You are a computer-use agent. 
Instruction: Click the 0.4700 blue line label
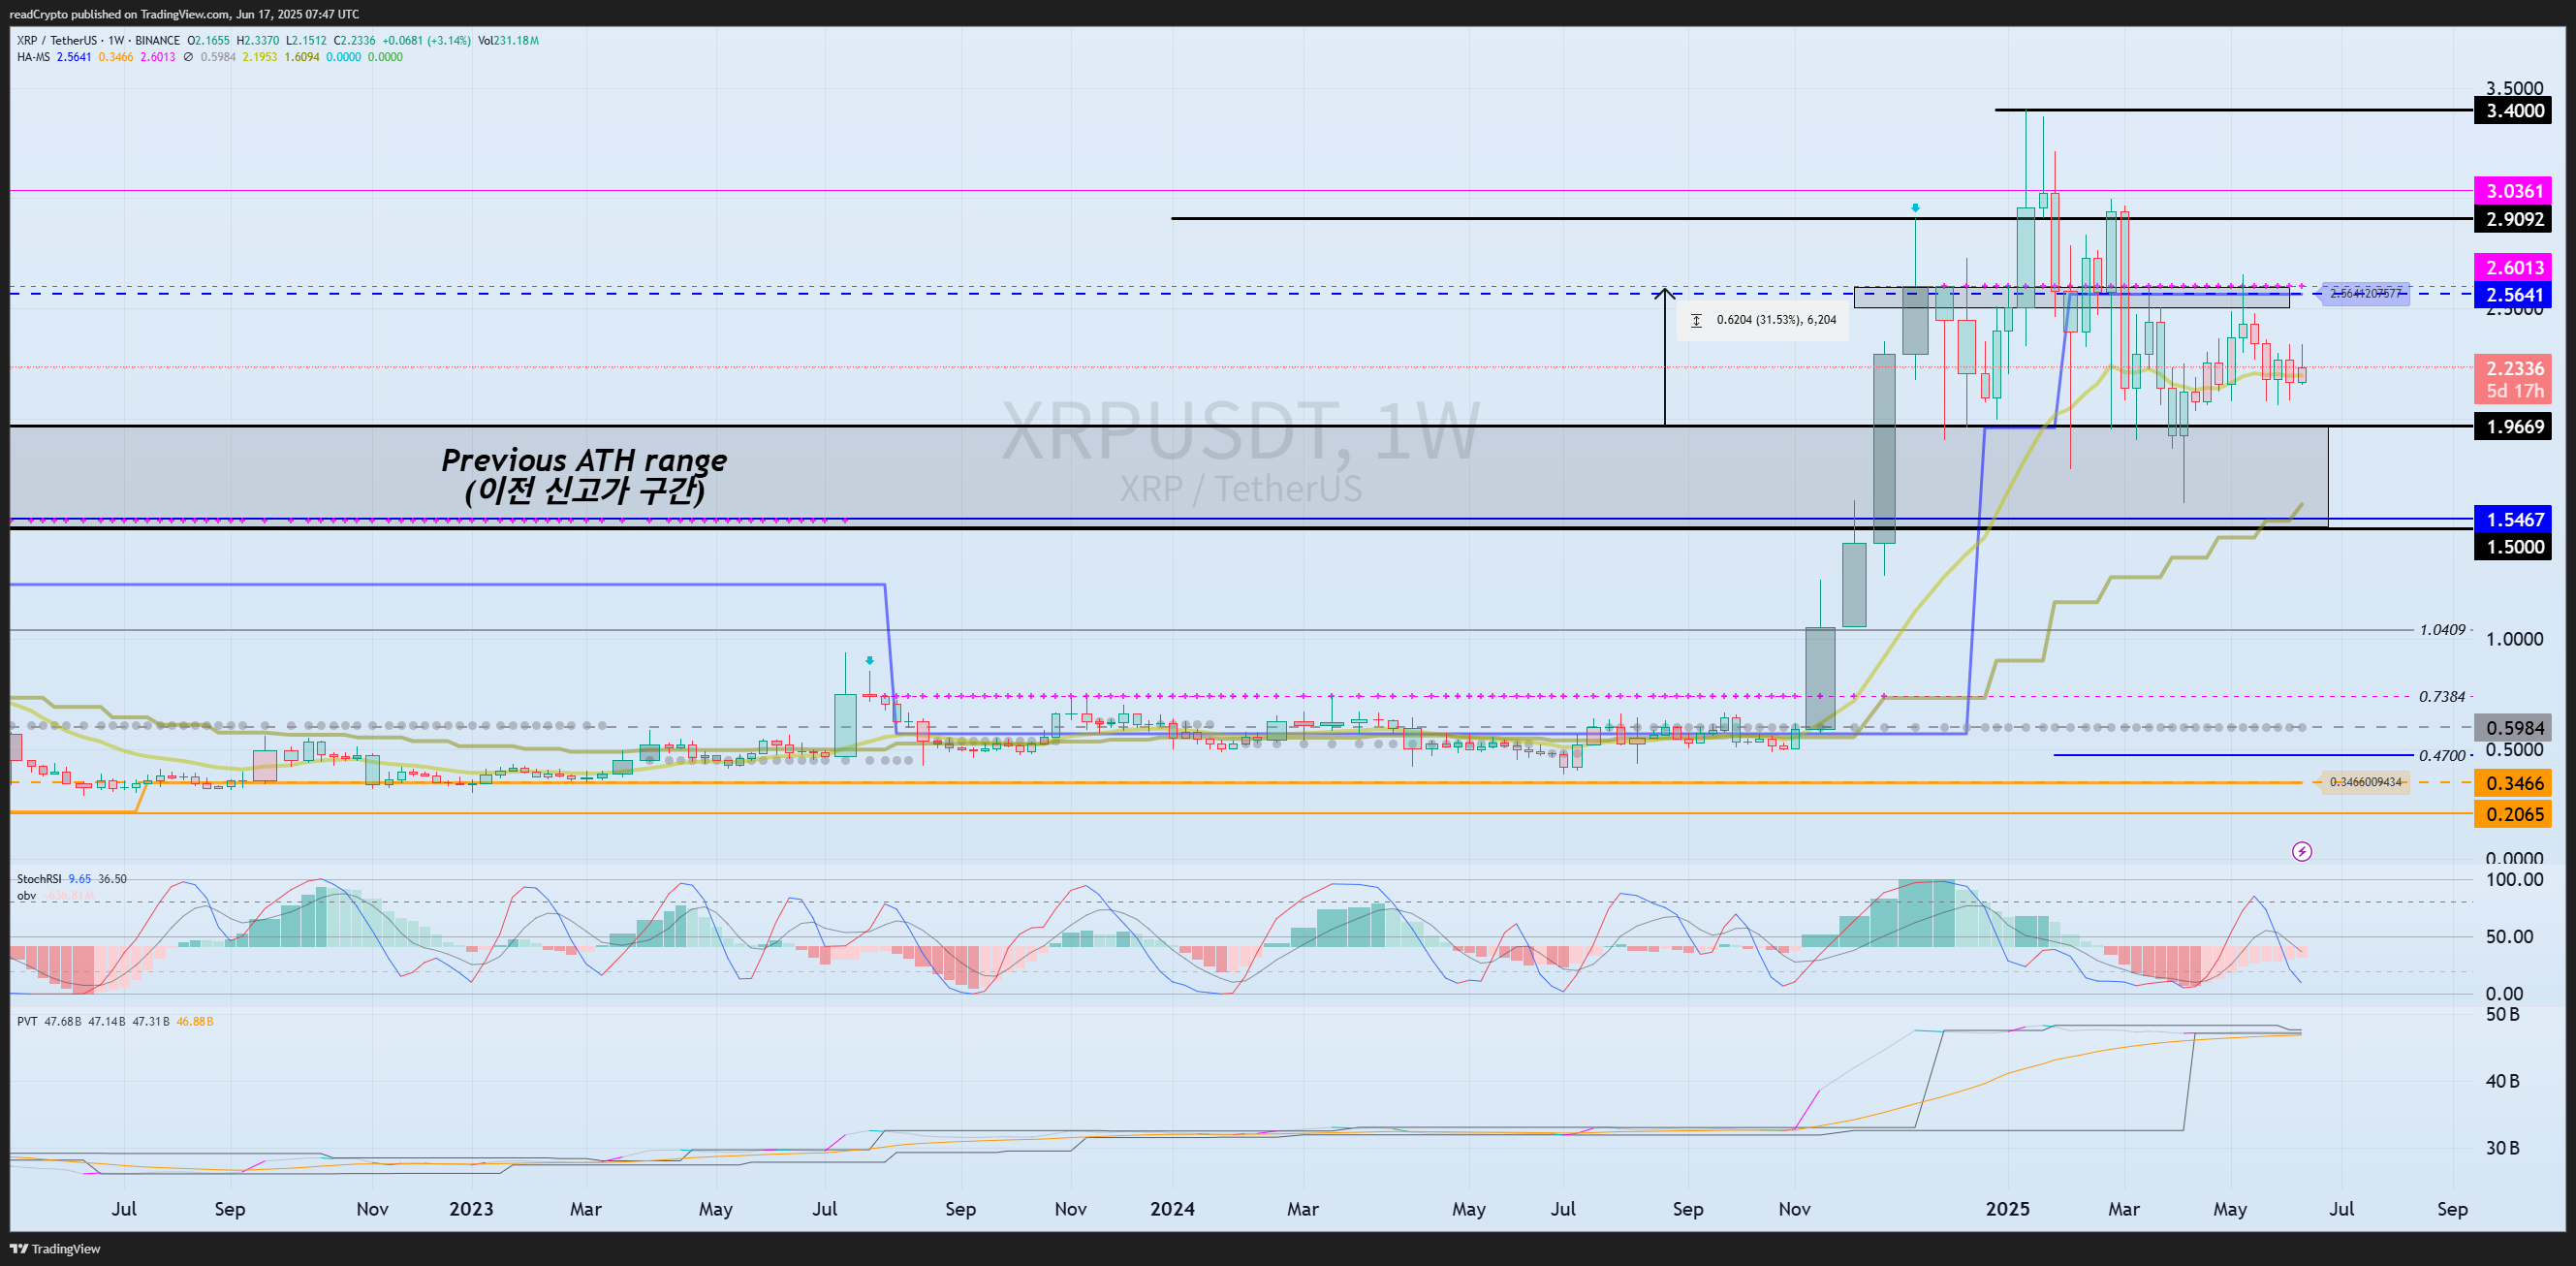tap(2442, 756)
